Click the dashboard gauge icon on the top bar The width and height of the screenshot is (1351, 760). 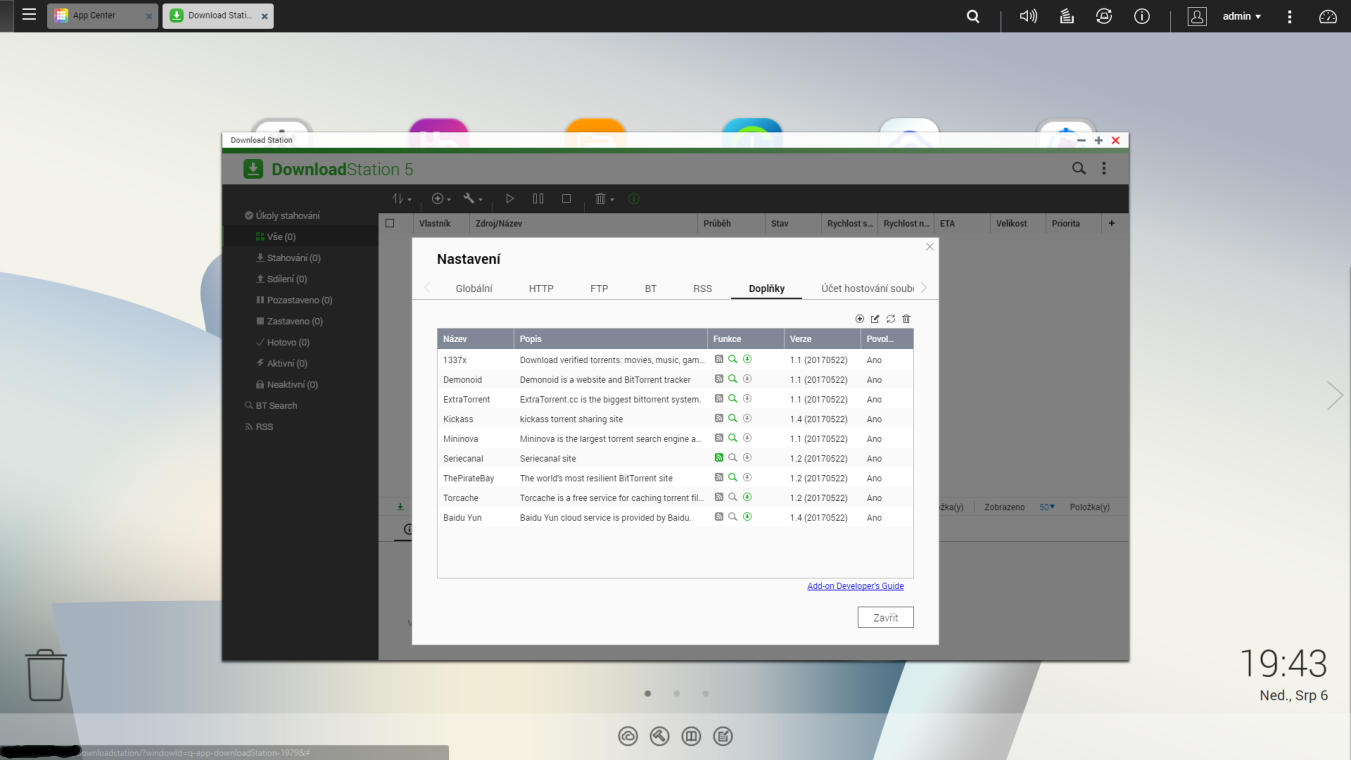coord(1328,16)
